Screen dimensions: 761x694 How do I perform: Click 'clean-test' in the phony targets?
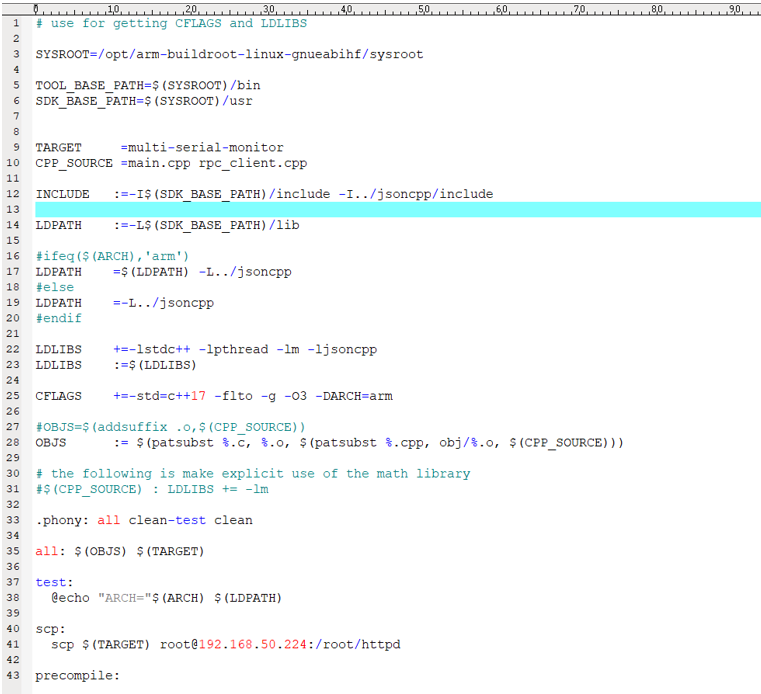[167, 520]
